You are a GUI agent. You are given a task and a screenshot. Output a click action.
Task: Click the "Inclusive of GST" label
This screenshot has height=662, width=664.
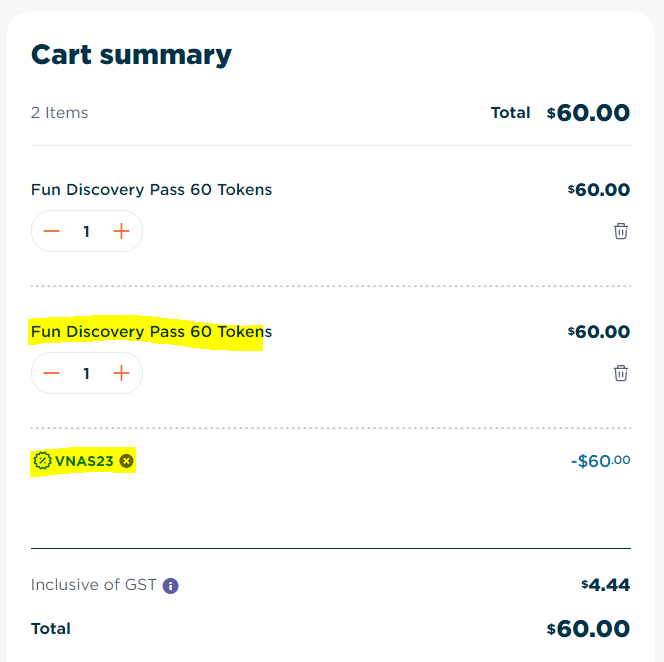pyautogui.click(x=93, y=585)
